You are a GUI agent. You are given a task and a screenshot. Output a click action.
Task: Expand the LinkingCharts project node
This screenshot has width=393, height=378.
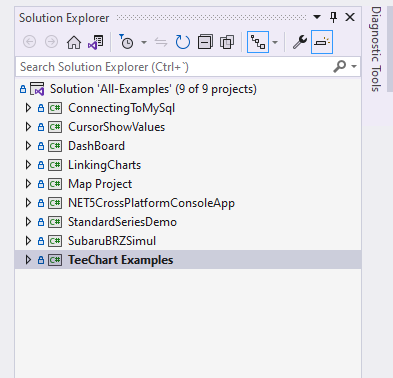(28, 165)
